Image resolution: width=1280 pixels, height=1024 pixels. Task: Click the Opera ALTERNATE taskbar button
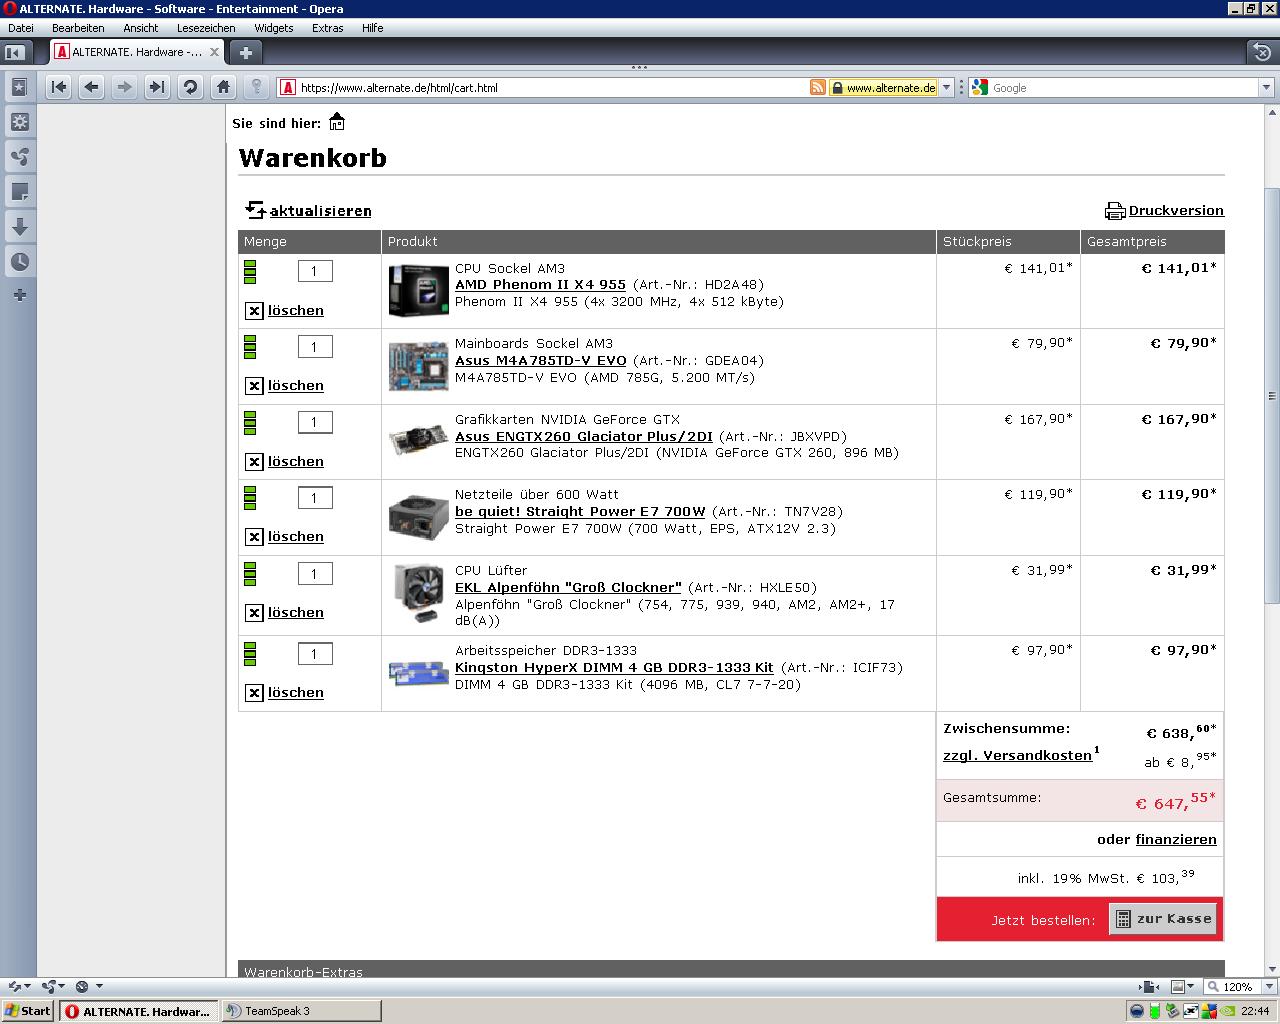pyautogui.click(x=138, y=1011)
